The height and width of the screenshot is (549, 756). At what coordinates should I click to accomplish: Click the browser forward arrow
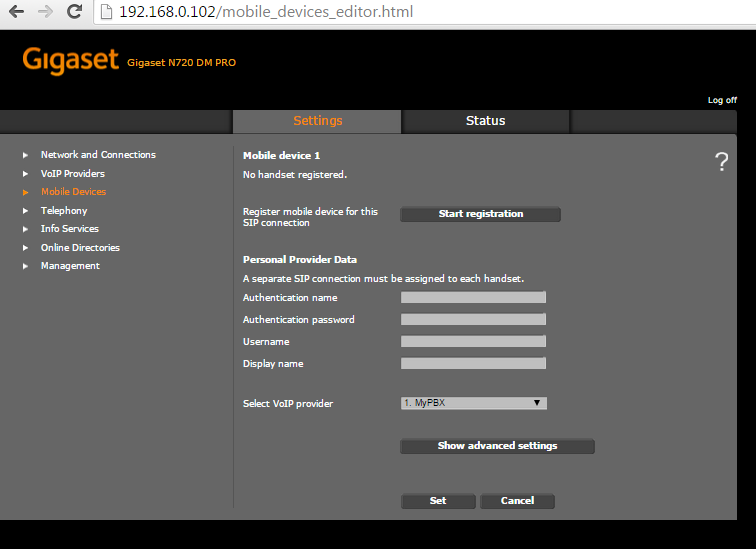(x=45, y=12)
